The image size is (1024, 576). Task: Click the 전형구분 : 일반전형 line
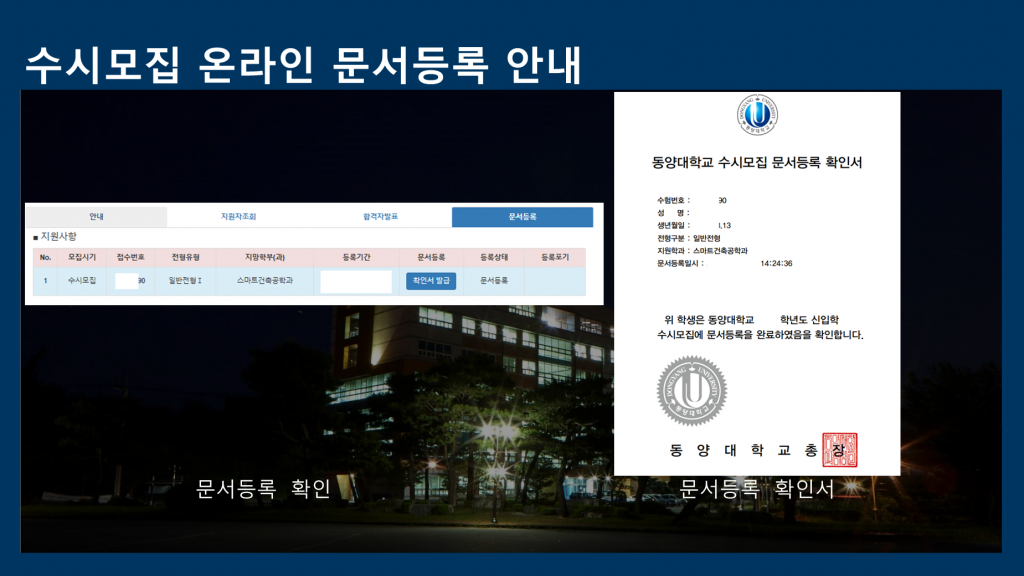[x=688, y=238]
